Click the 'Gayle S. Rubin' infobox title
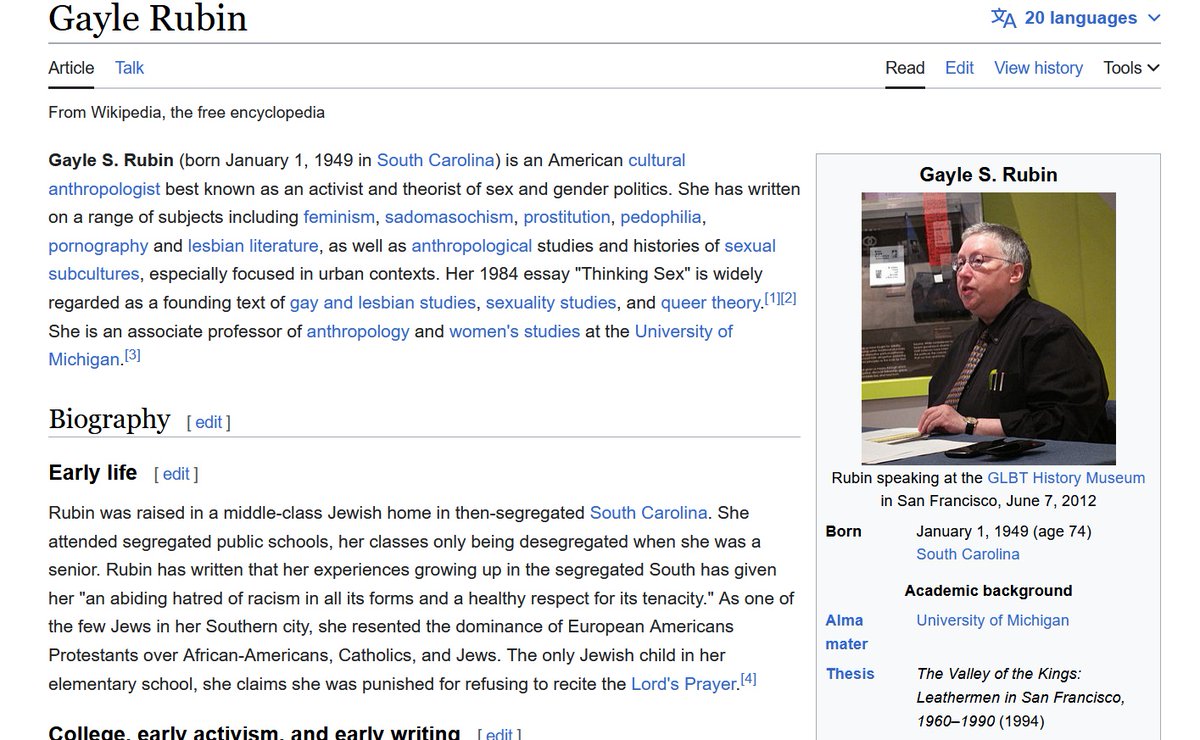1200x740 pixels. pyautogui.click(x=988, y=174)
